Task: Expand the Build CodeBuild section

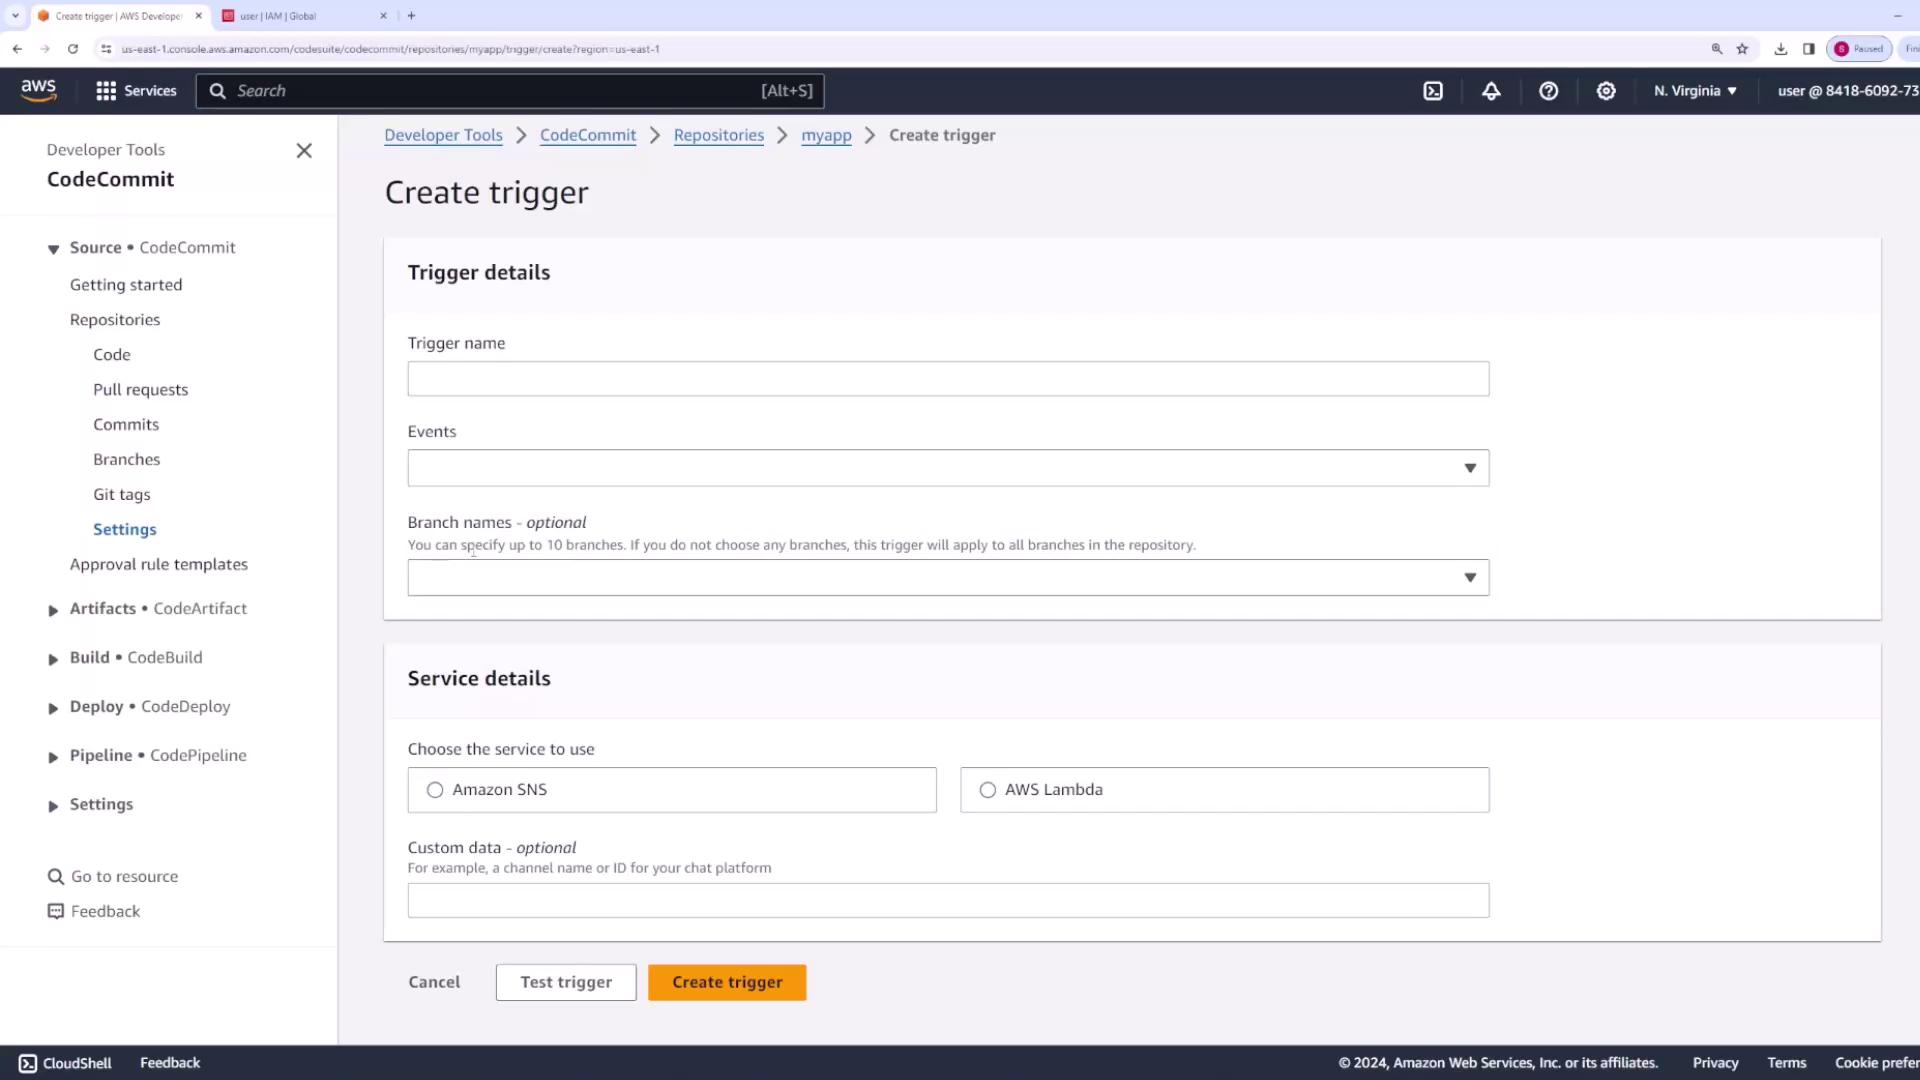Action: [53, 659]
